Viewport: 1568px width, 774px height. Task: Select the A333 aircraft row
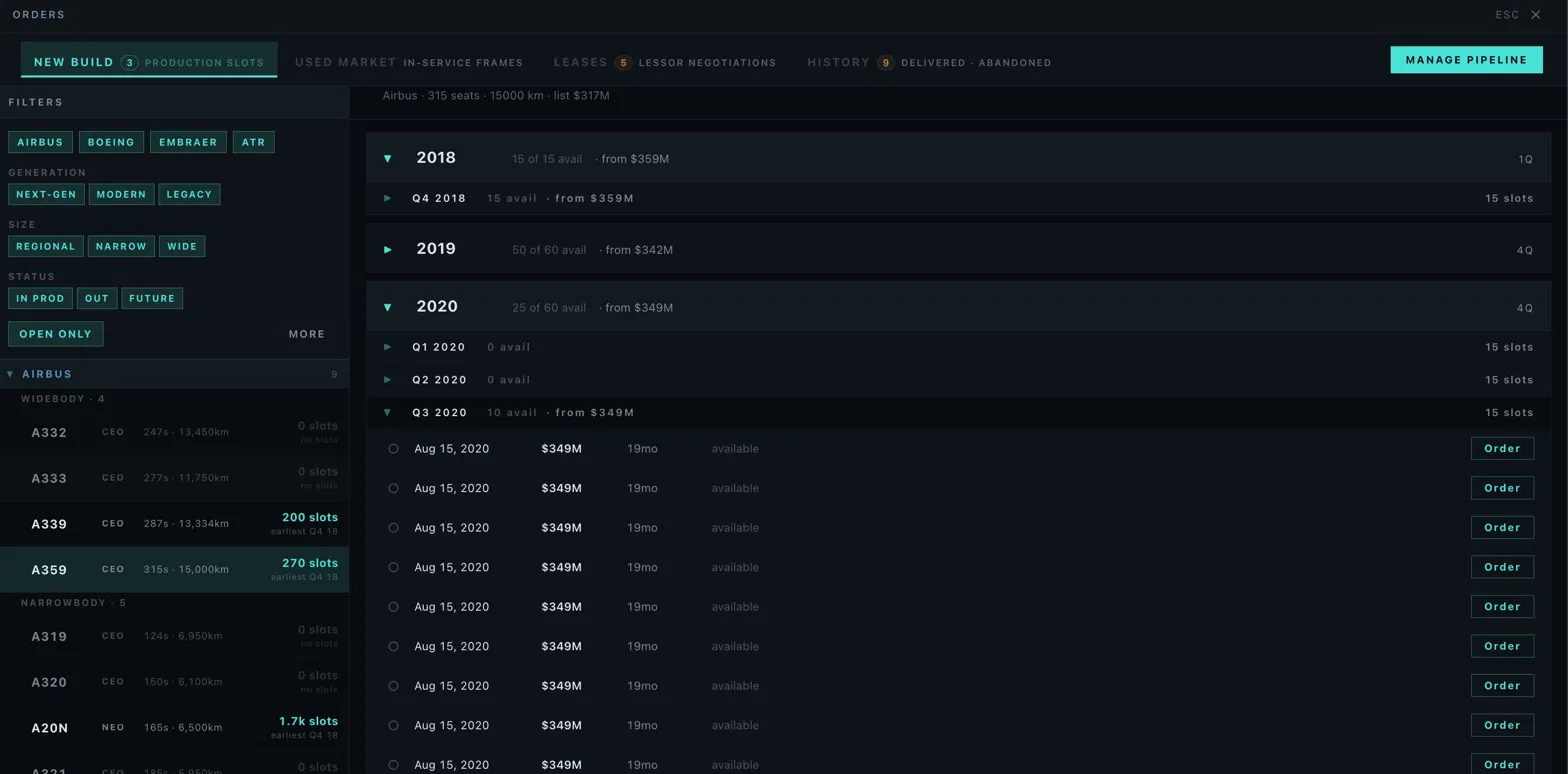[174, 479]
